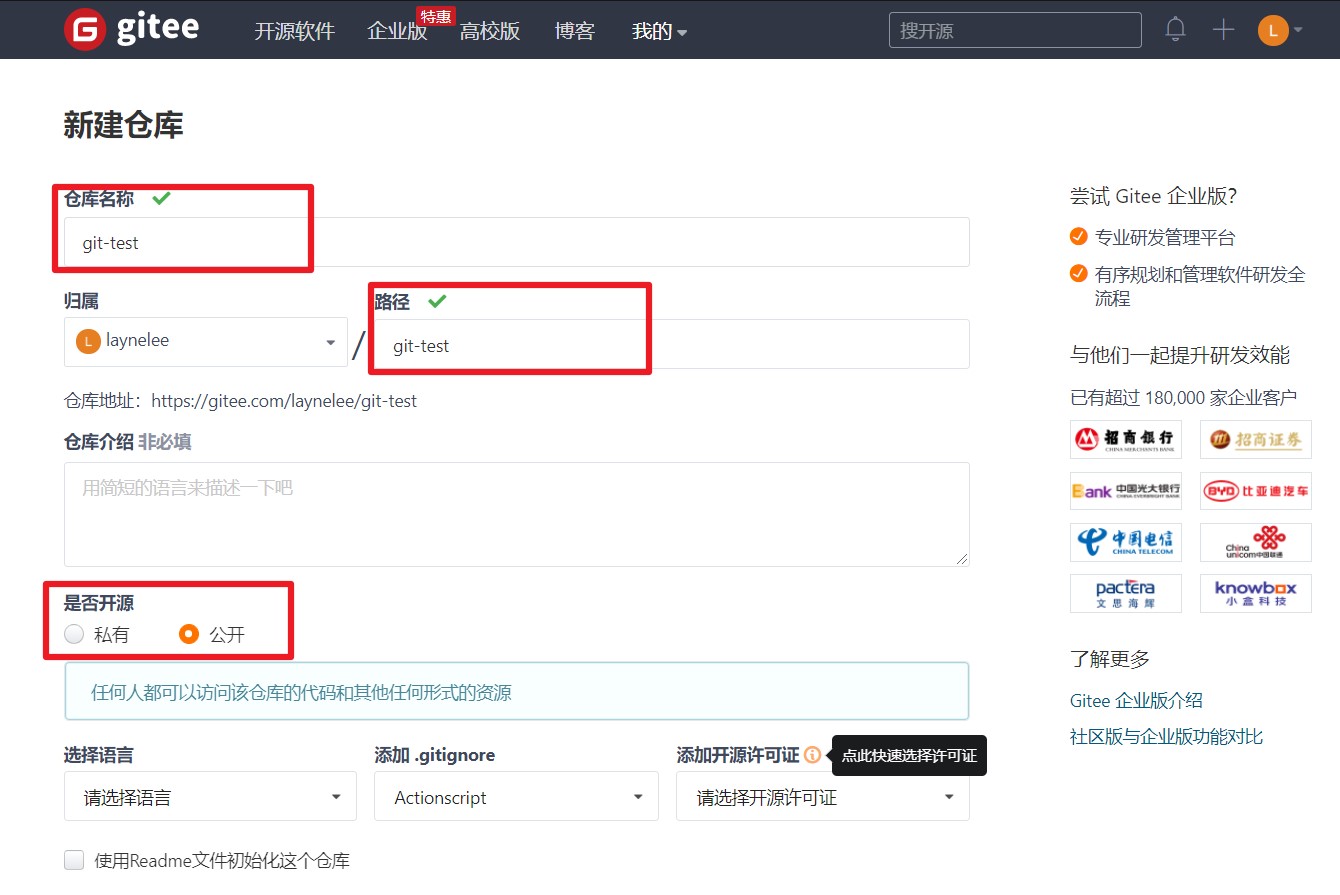Select the 私有 radio button

tap(74, 634)
